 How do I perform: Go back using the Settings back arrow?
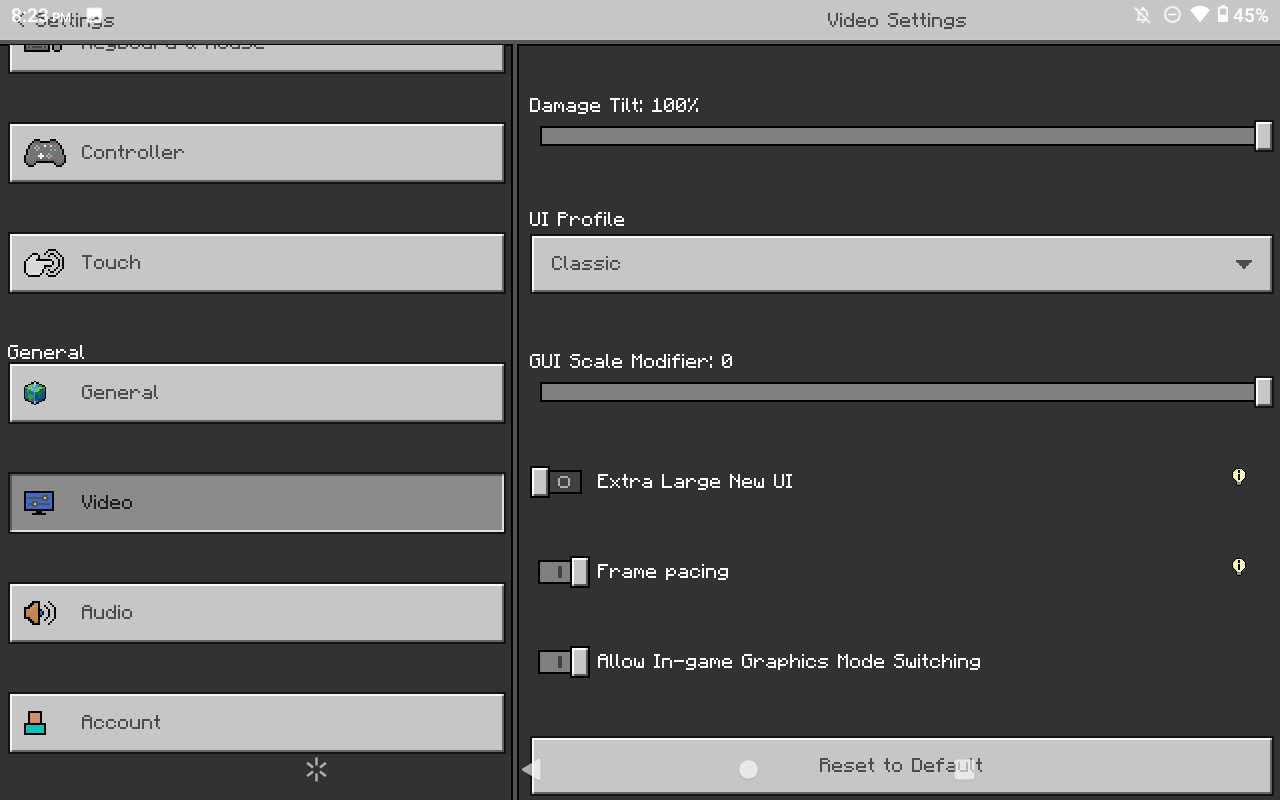pos(19,20)
